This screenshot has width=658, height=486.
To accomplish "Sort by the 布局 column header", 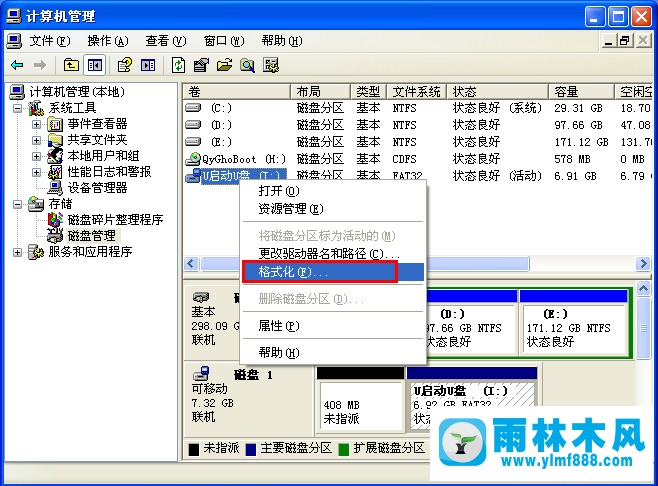I will click(x=320, y=91).
